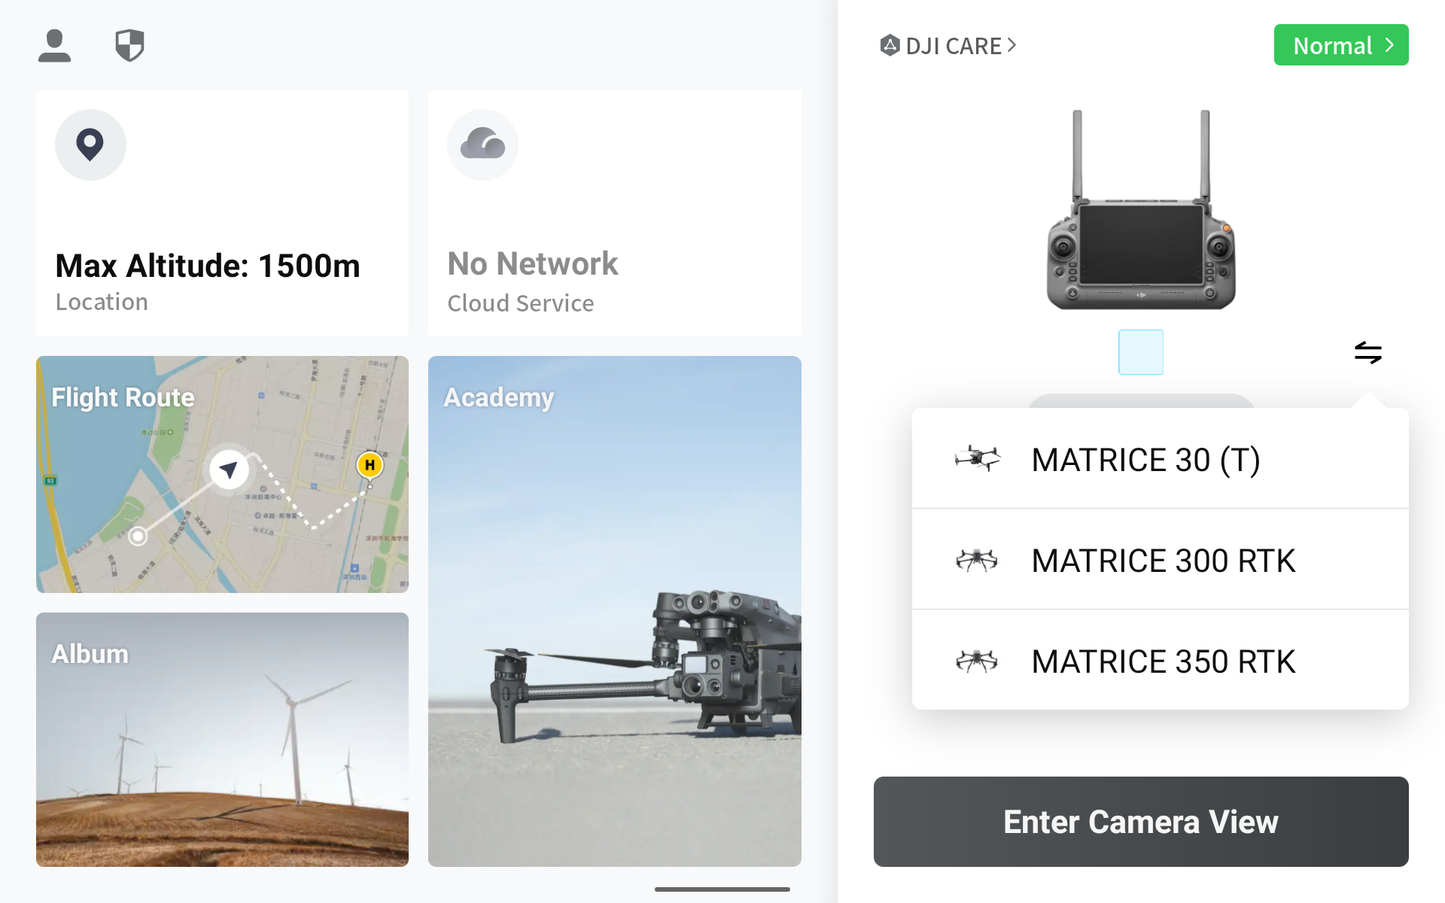The width and height of the screenshot is (1445, 903).
Task: Open the user profile icon
Action: tap(55, 45)
